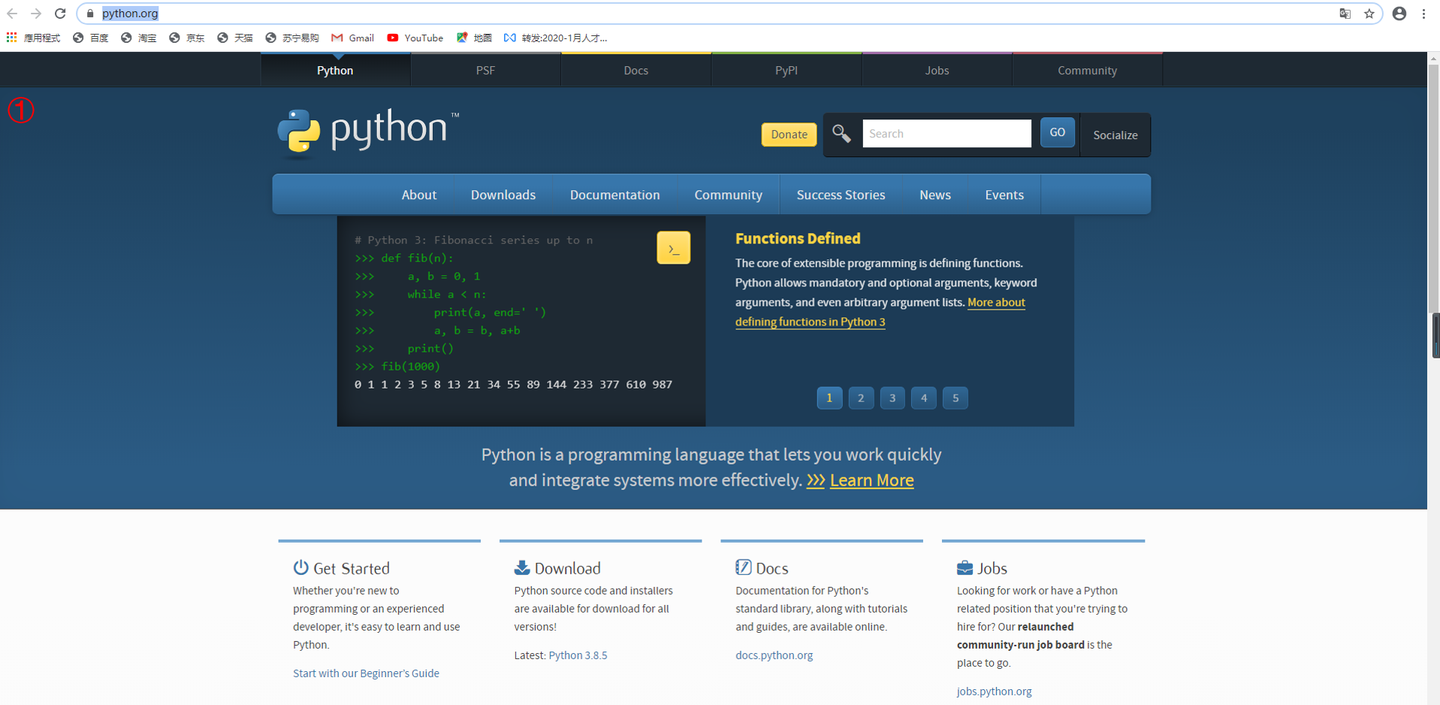Open the Gmail bookmark
Viewport: 1440px width, 705px height.
[x=352, y=38]
